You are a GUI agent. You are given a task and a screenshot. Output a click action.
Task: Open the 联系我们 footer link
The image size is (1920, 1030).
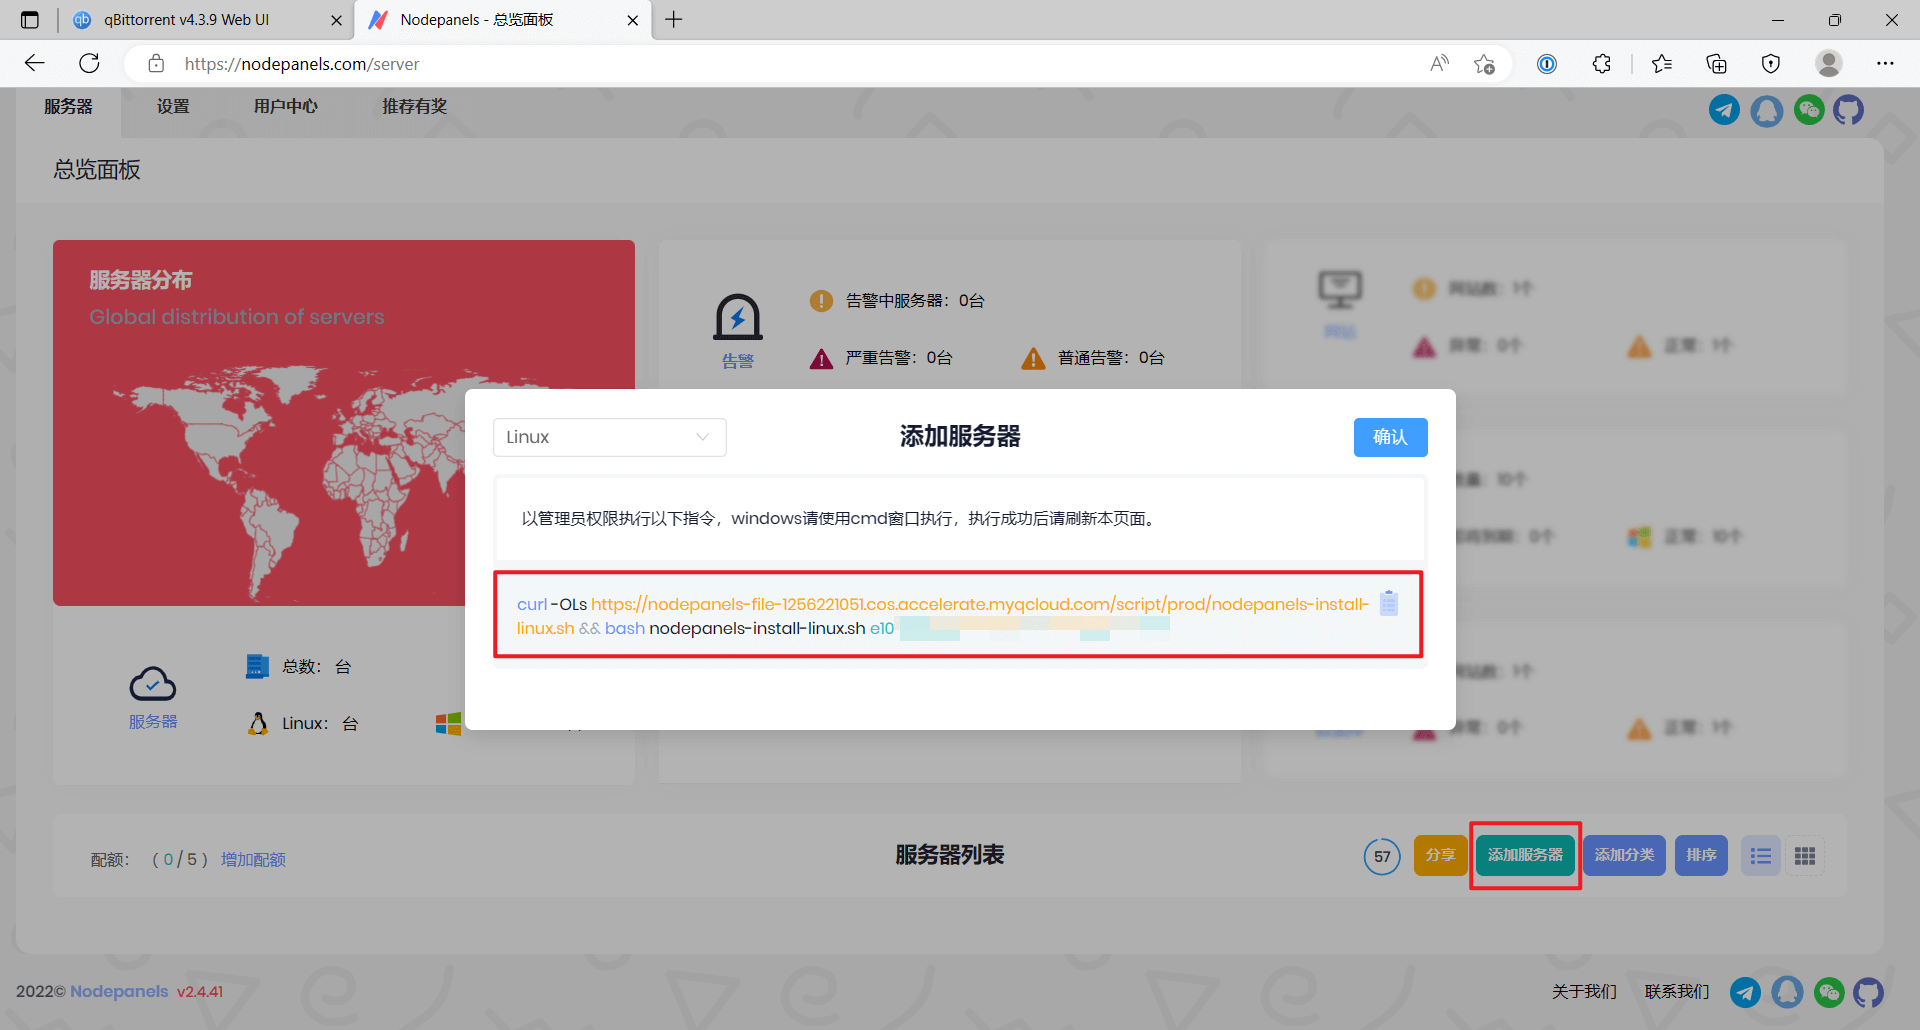tap(1677, 992)
